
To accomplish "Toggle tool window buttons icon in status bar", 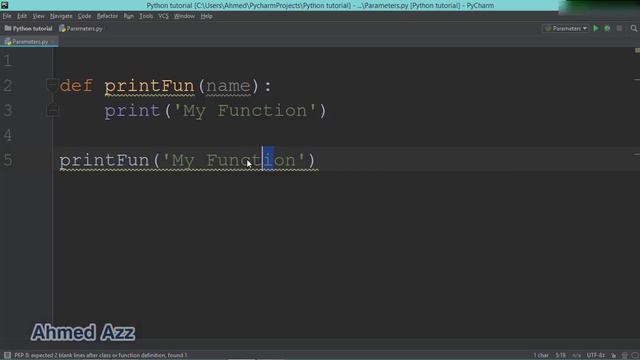I will point(7,355).
